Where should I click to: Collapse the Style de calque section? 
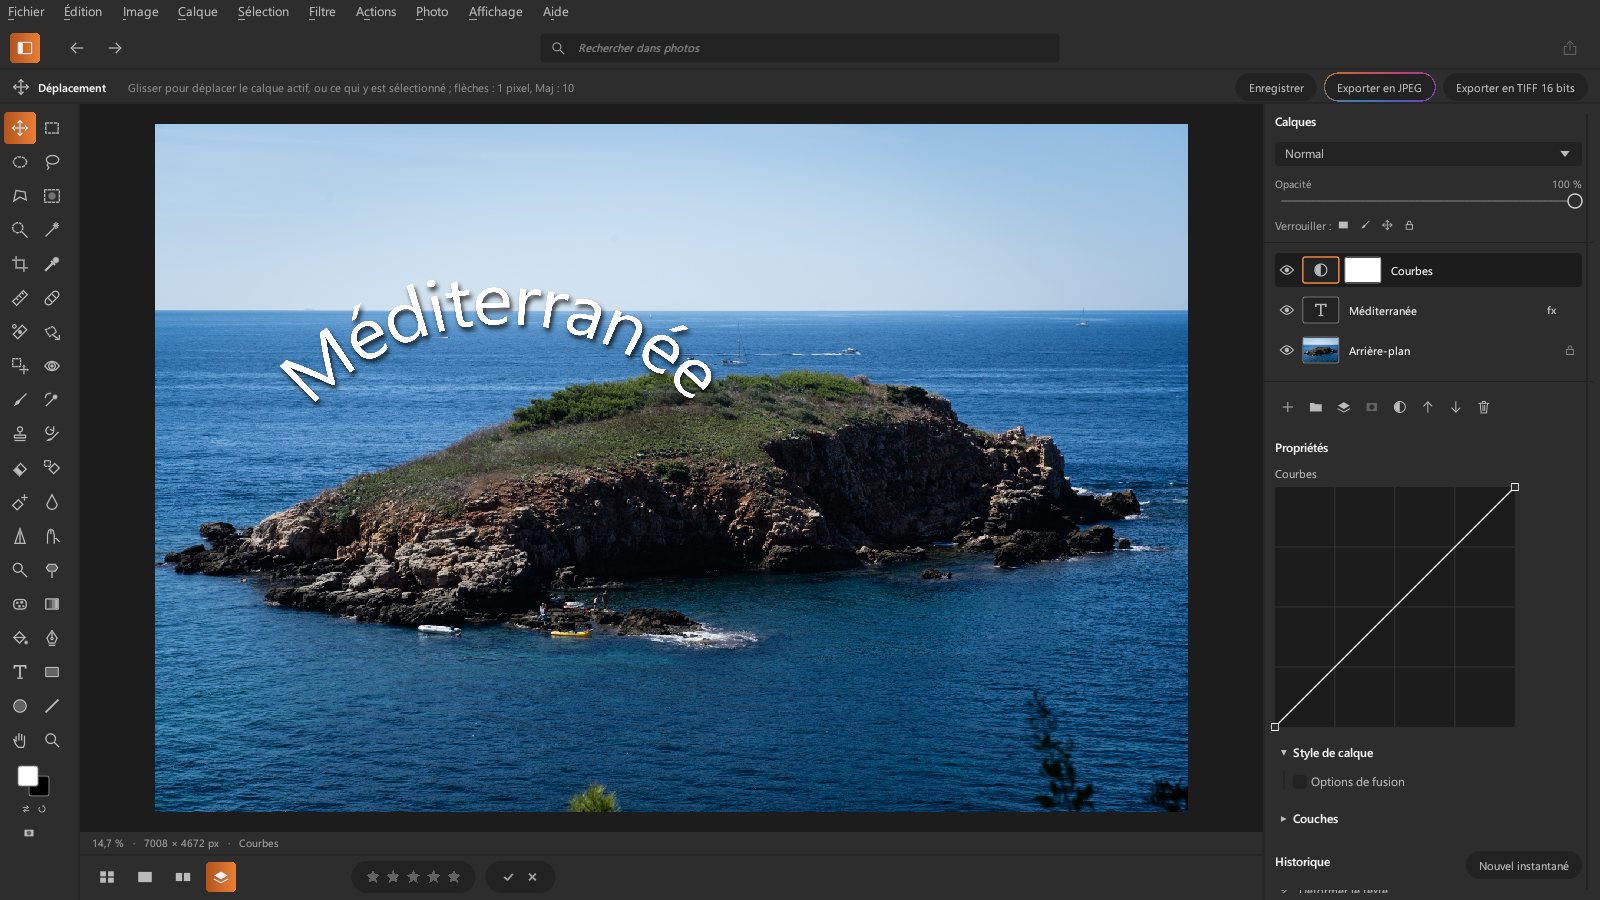1284,753
